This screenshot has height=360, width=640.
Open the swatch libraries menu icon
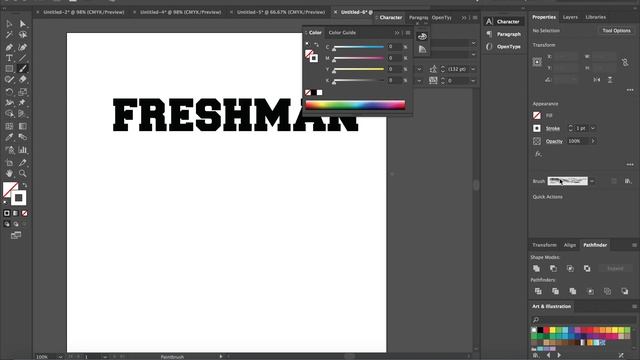[535, 355]
